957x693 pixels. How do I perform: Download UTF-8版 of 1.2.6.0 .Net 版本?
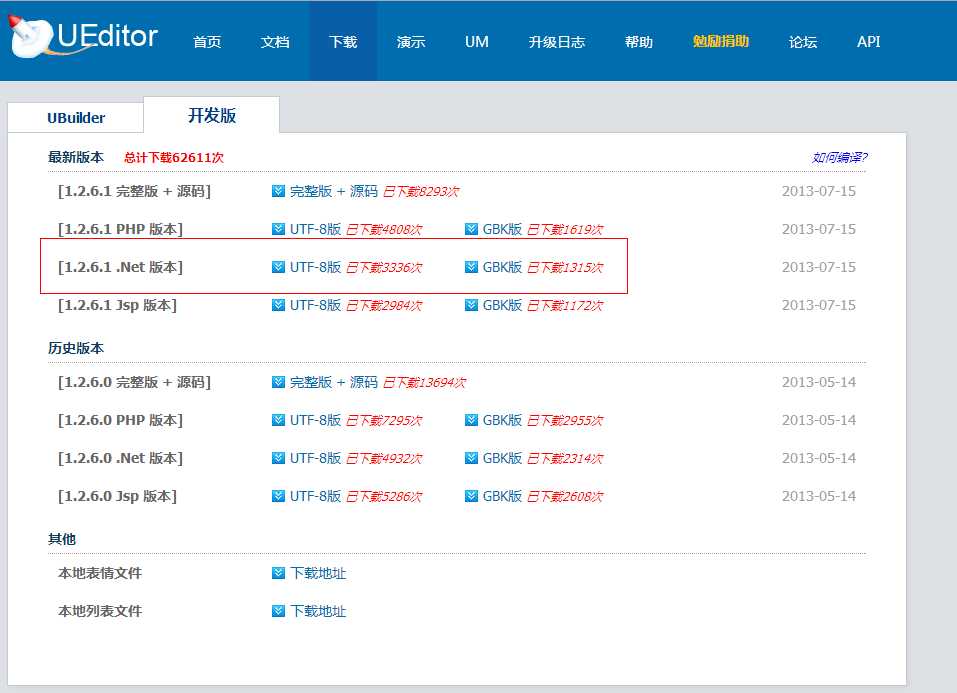point(315,458)
